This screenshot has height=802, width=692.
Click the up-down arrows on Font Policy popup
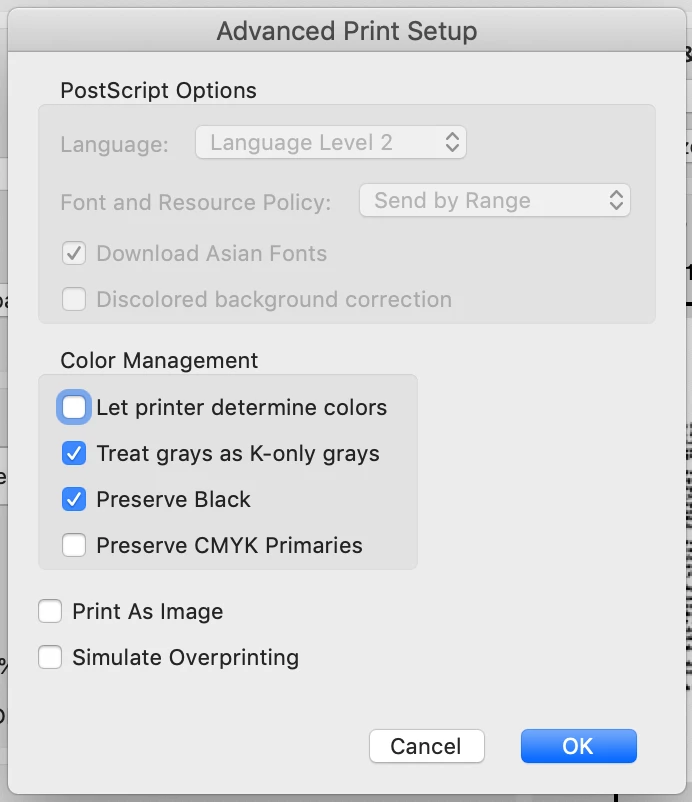click(x=616, y=201)
